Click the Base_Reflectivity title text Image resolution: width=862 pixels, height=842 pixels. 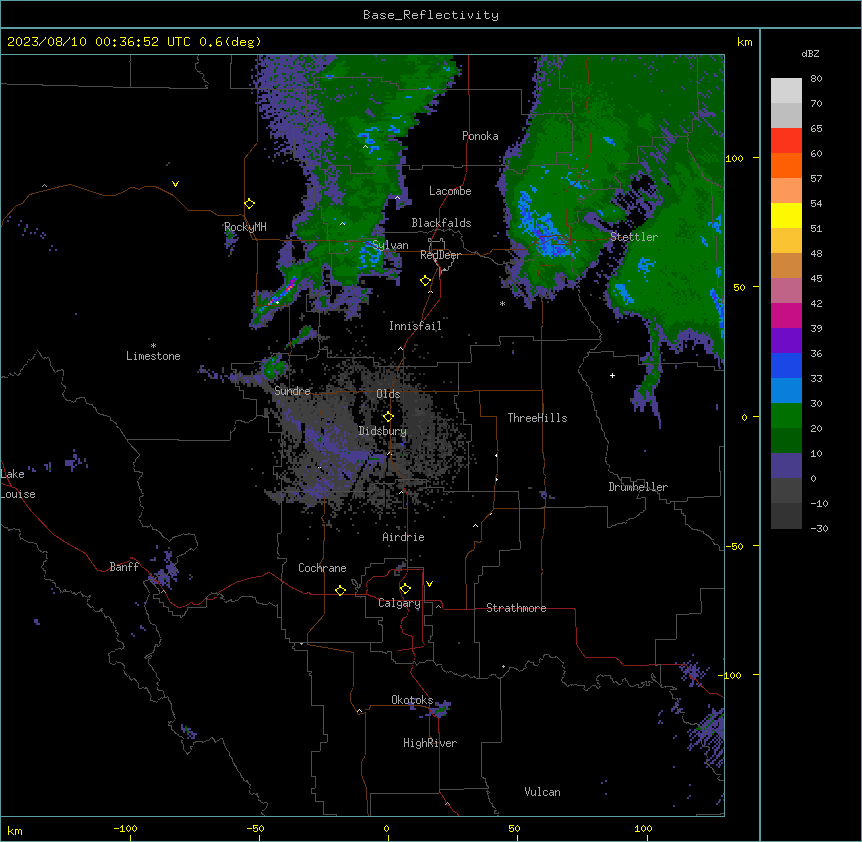431,15
